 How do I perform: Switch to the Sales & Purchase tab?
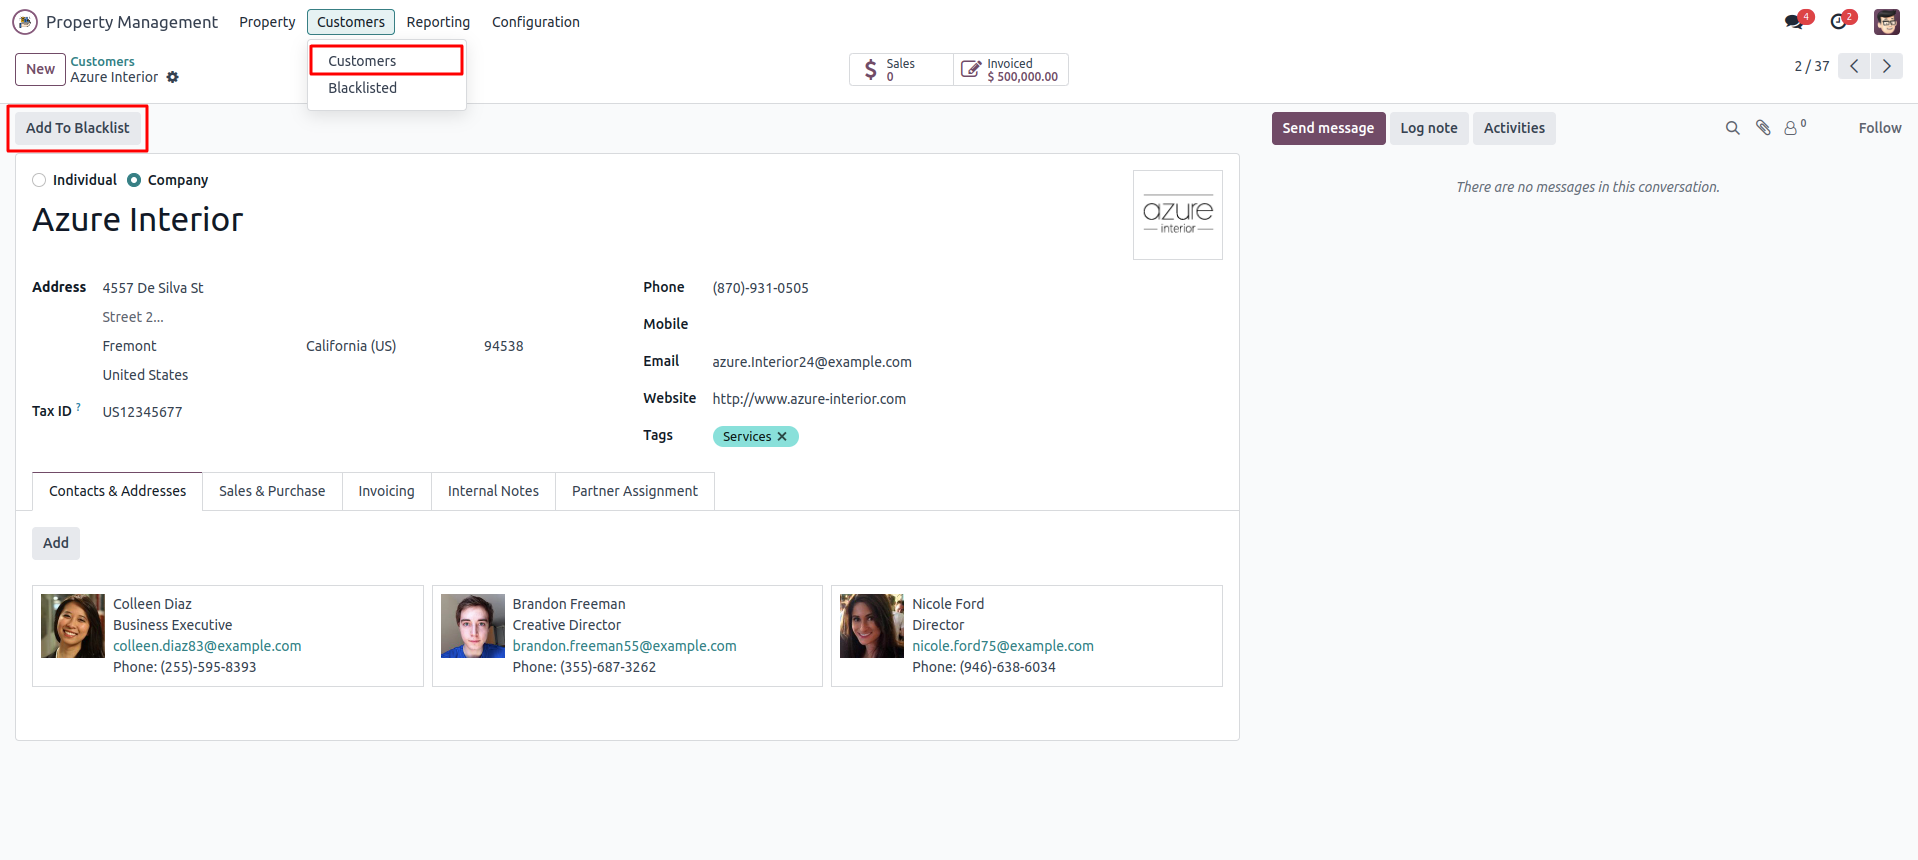(x=272, y=491)
